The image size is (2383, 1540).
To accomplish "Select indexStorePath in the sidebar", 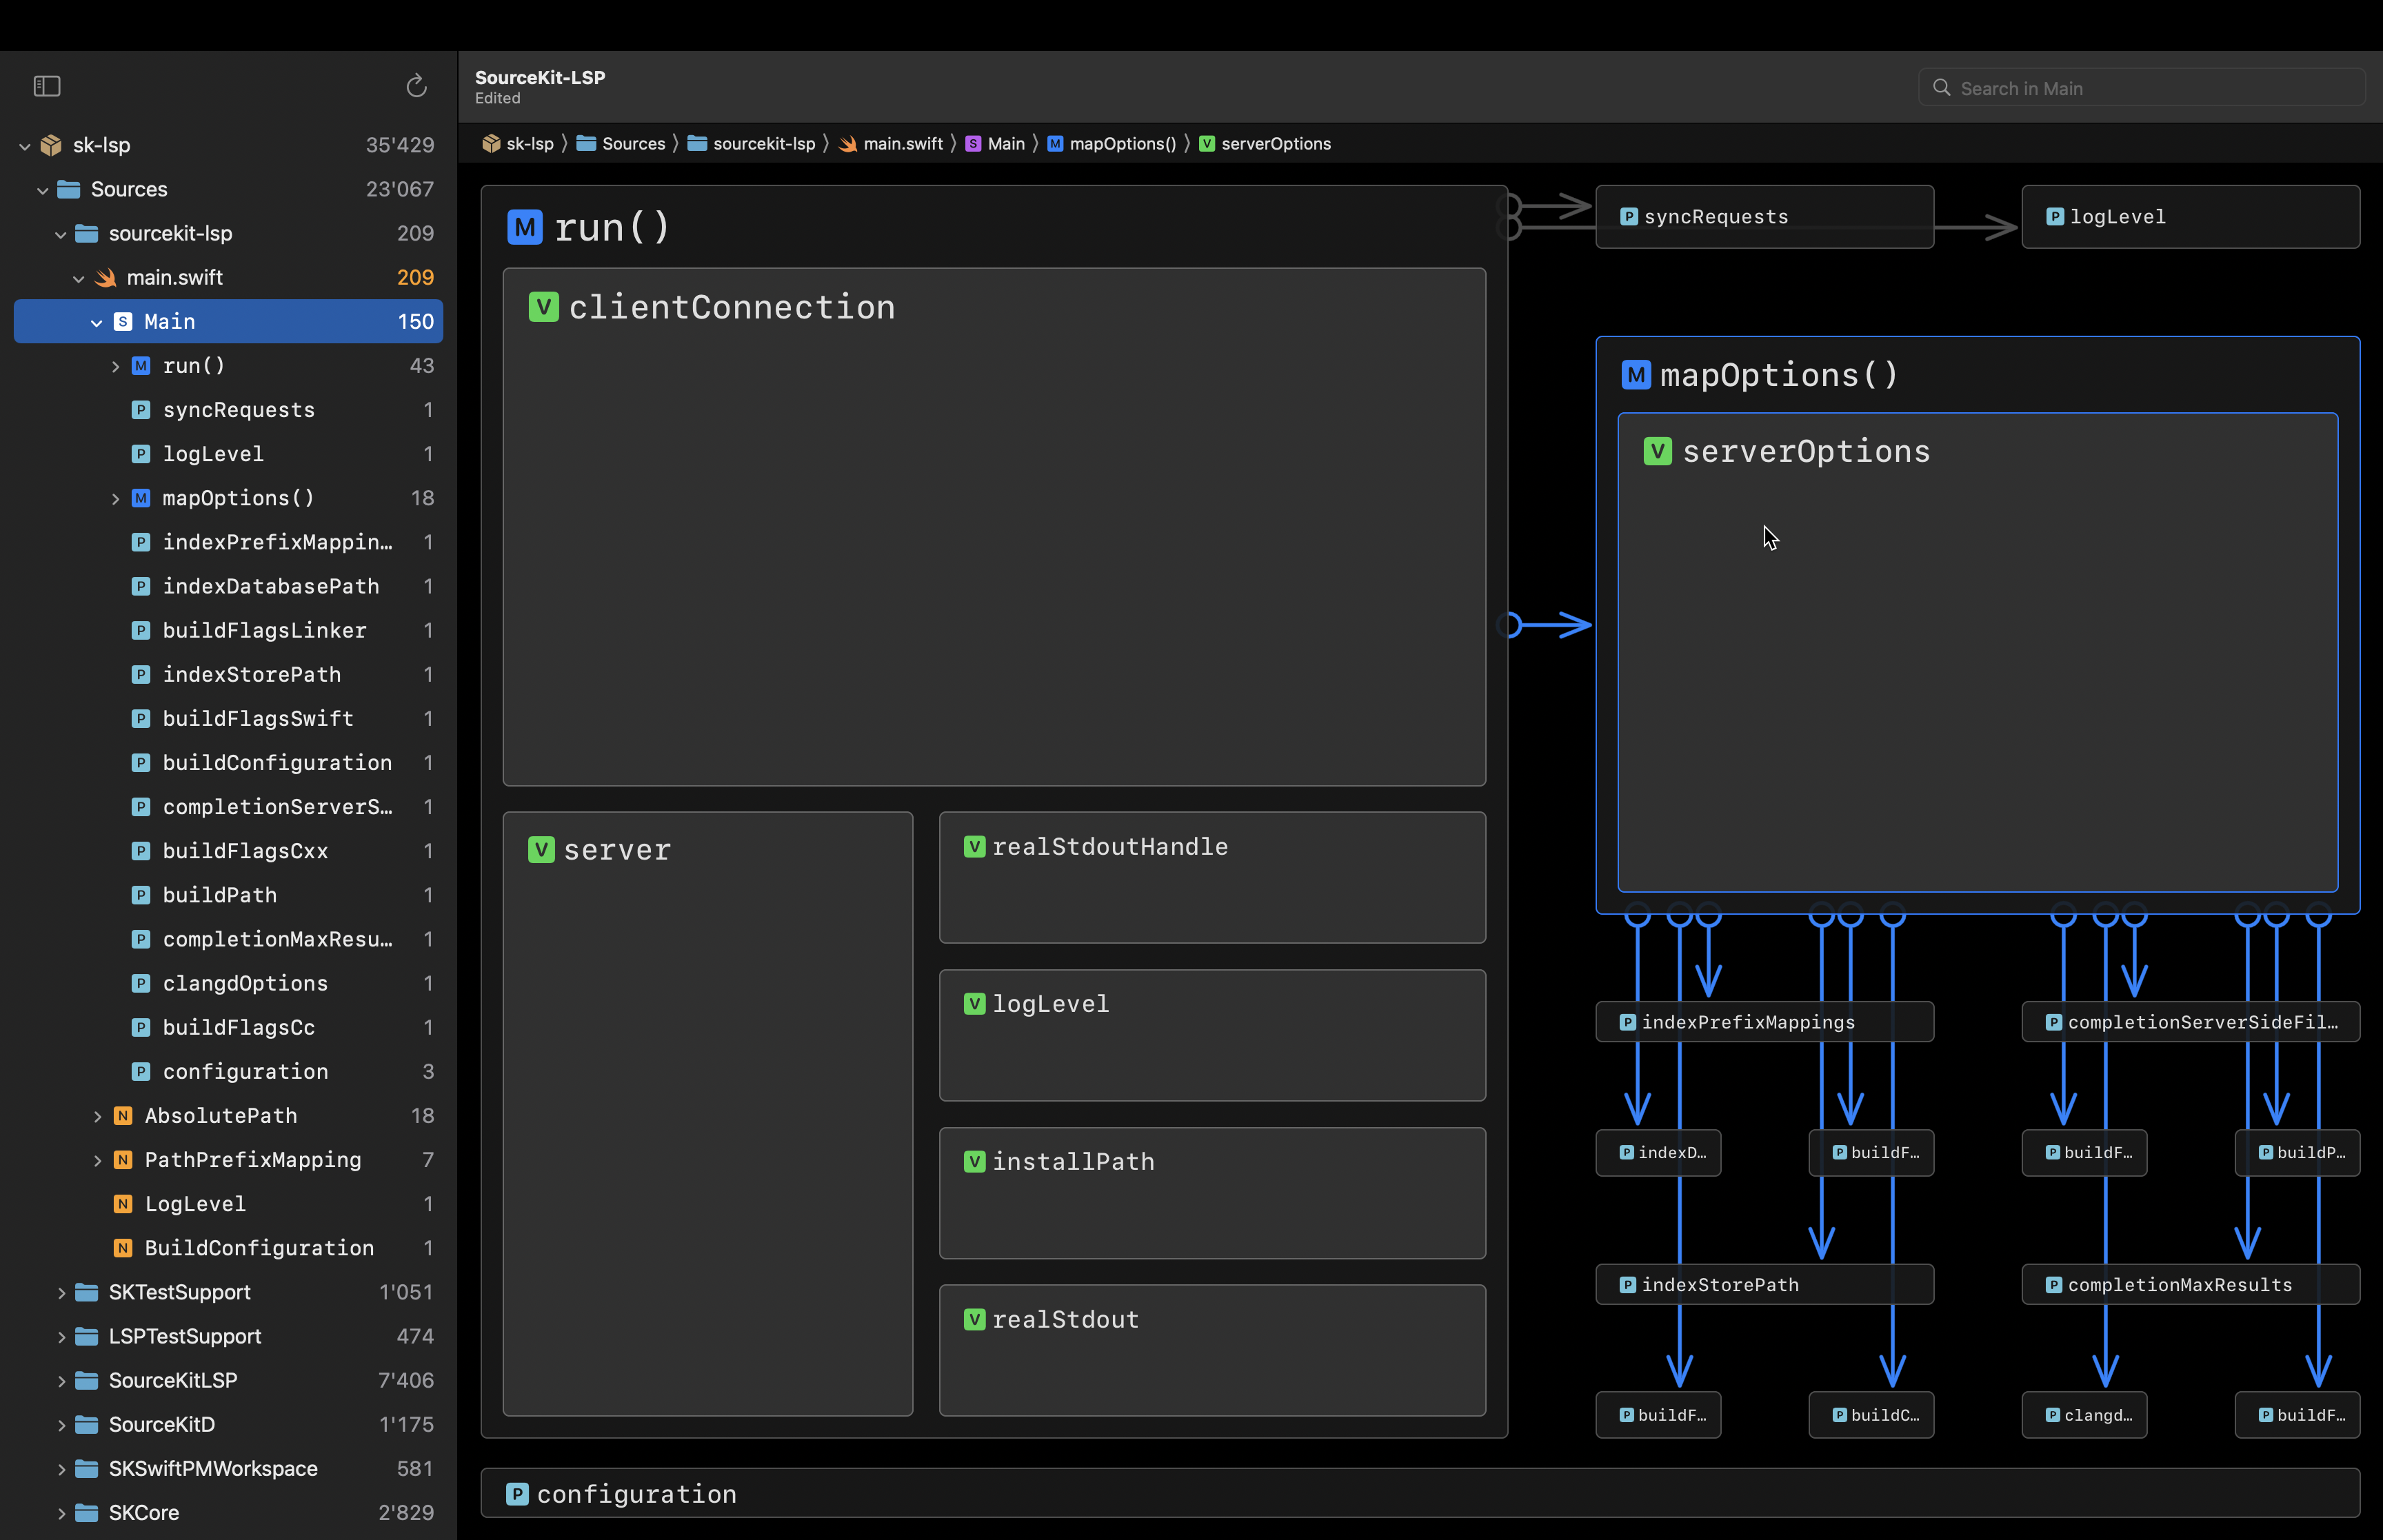I will point(228,674).
